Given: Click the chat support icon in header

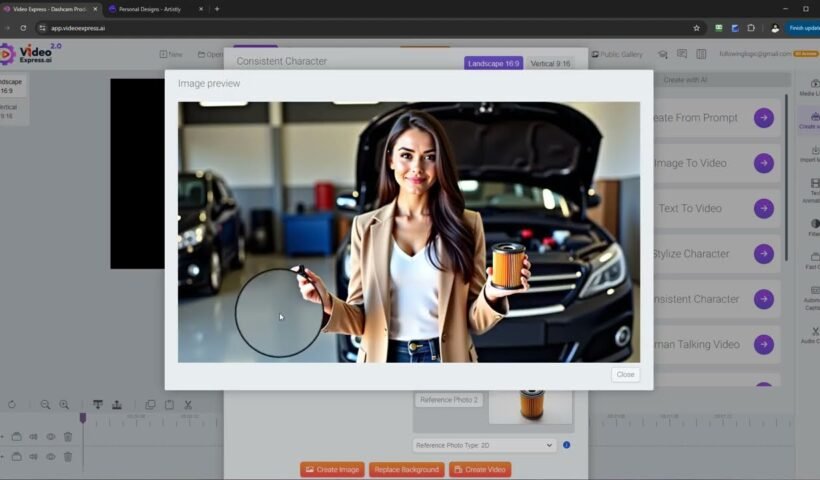Looking at the screenshot, I should point(682,54).
